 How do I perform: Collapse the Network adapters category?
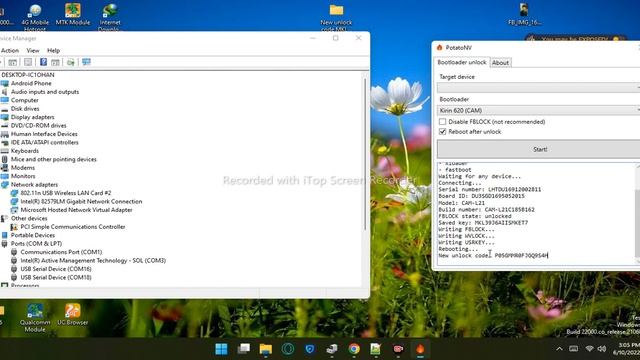coord(34,184)
